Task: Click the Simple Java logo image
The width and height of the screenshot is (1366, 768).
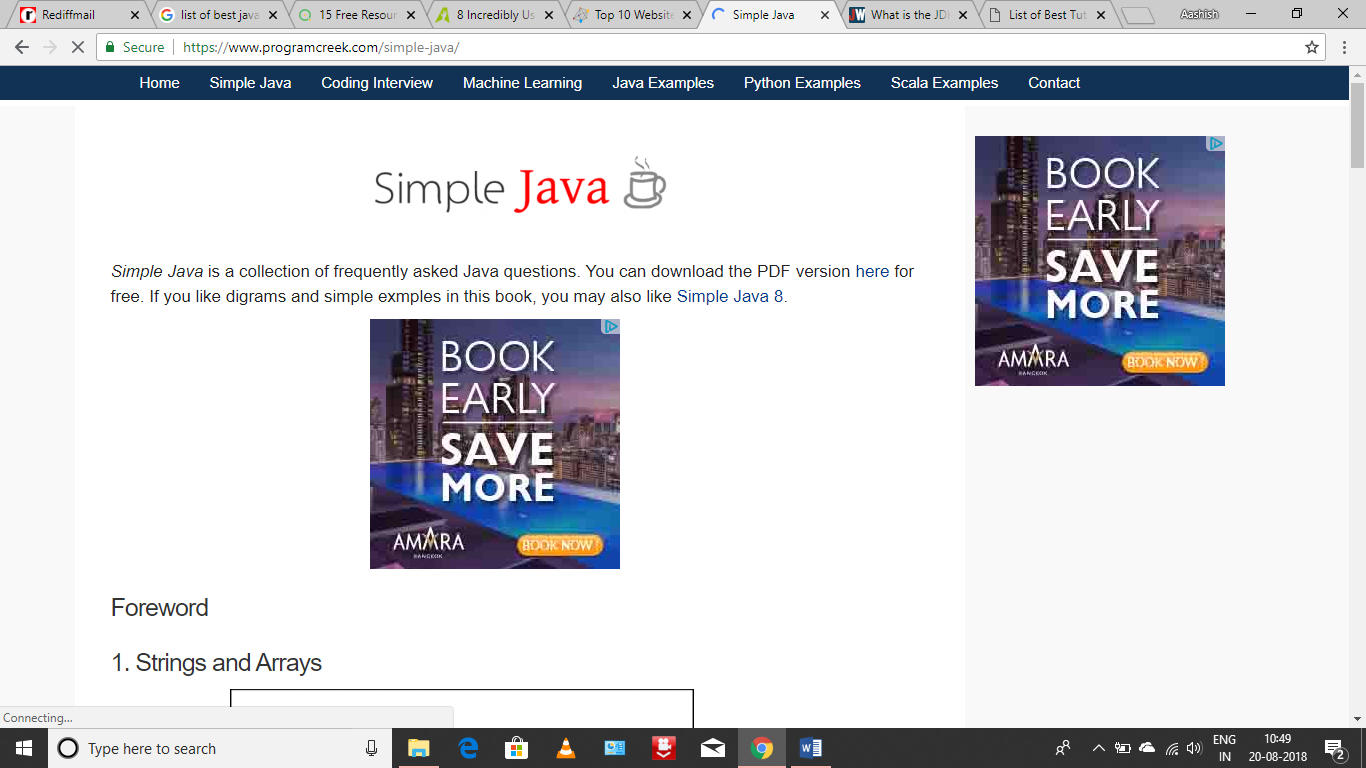Action: click(x=520, y=185)
